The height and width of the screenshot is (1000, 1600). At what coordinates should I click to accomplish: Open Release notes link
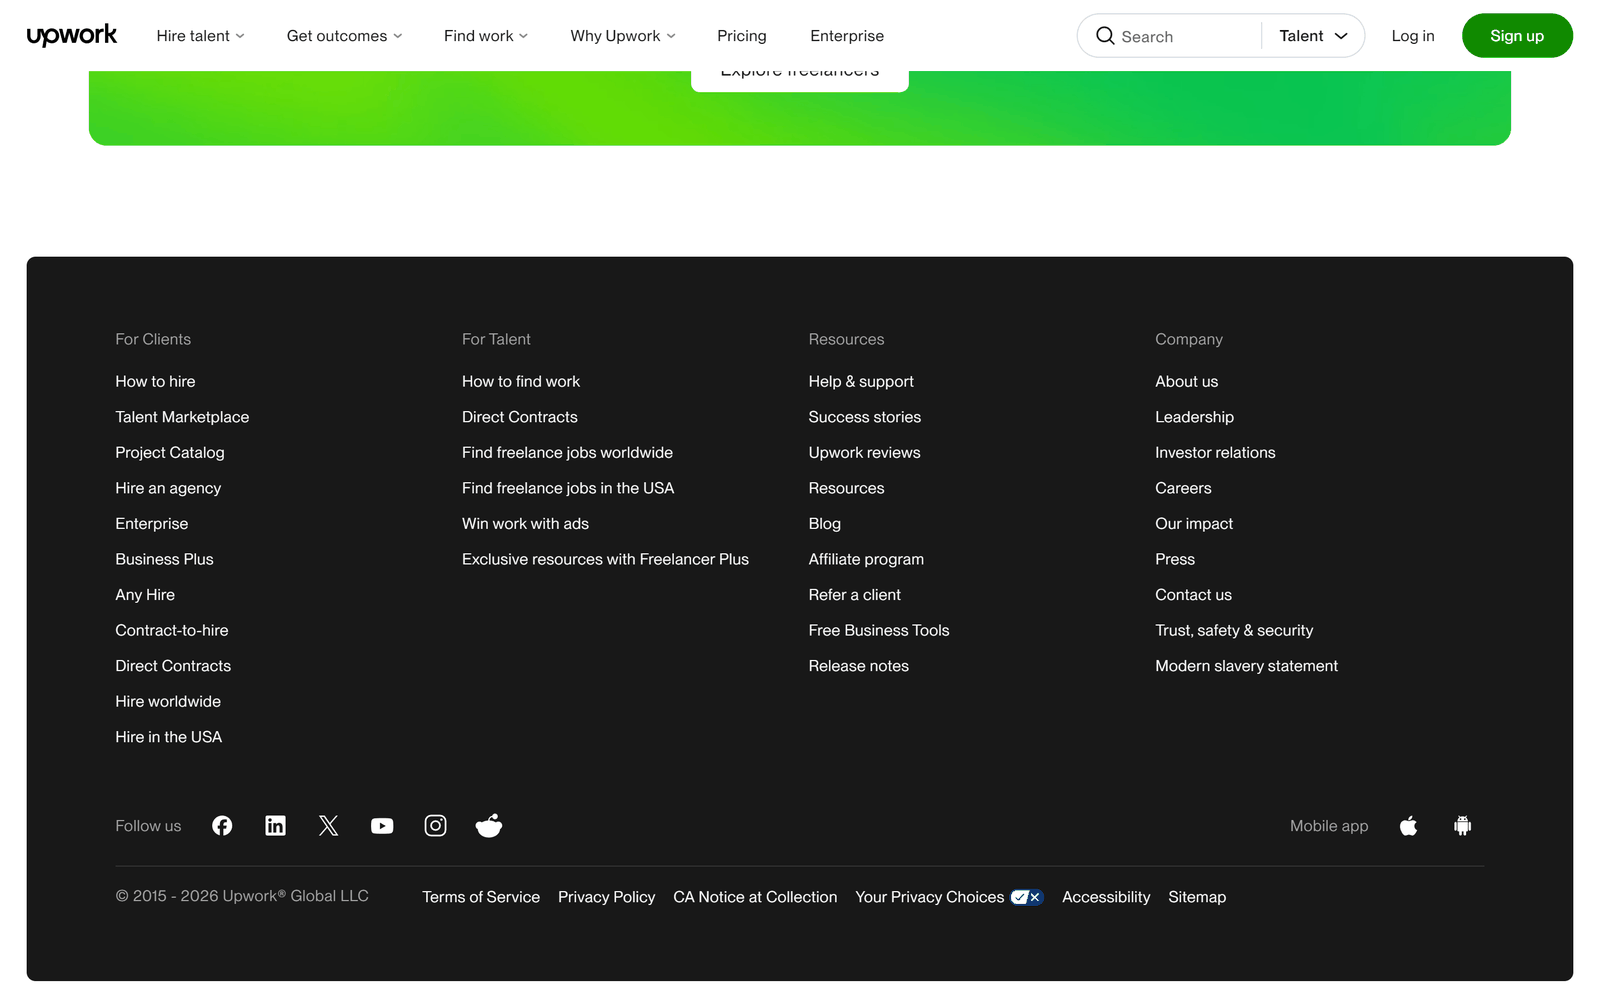point(859,666)
